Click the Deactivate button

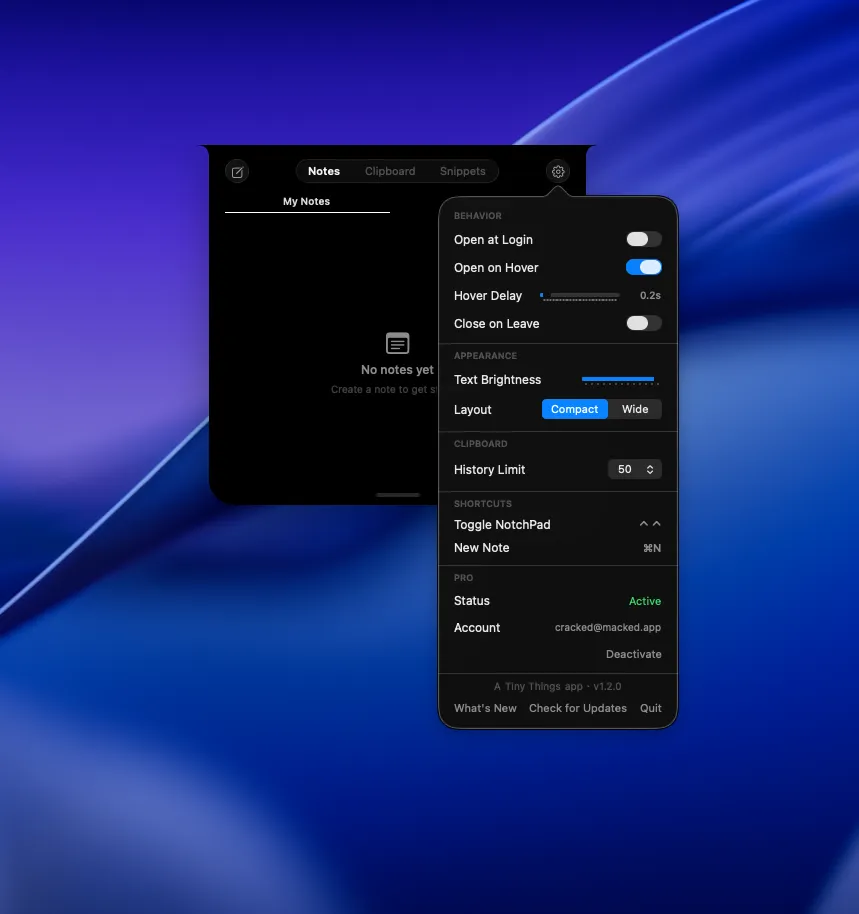tap(633, 654)
